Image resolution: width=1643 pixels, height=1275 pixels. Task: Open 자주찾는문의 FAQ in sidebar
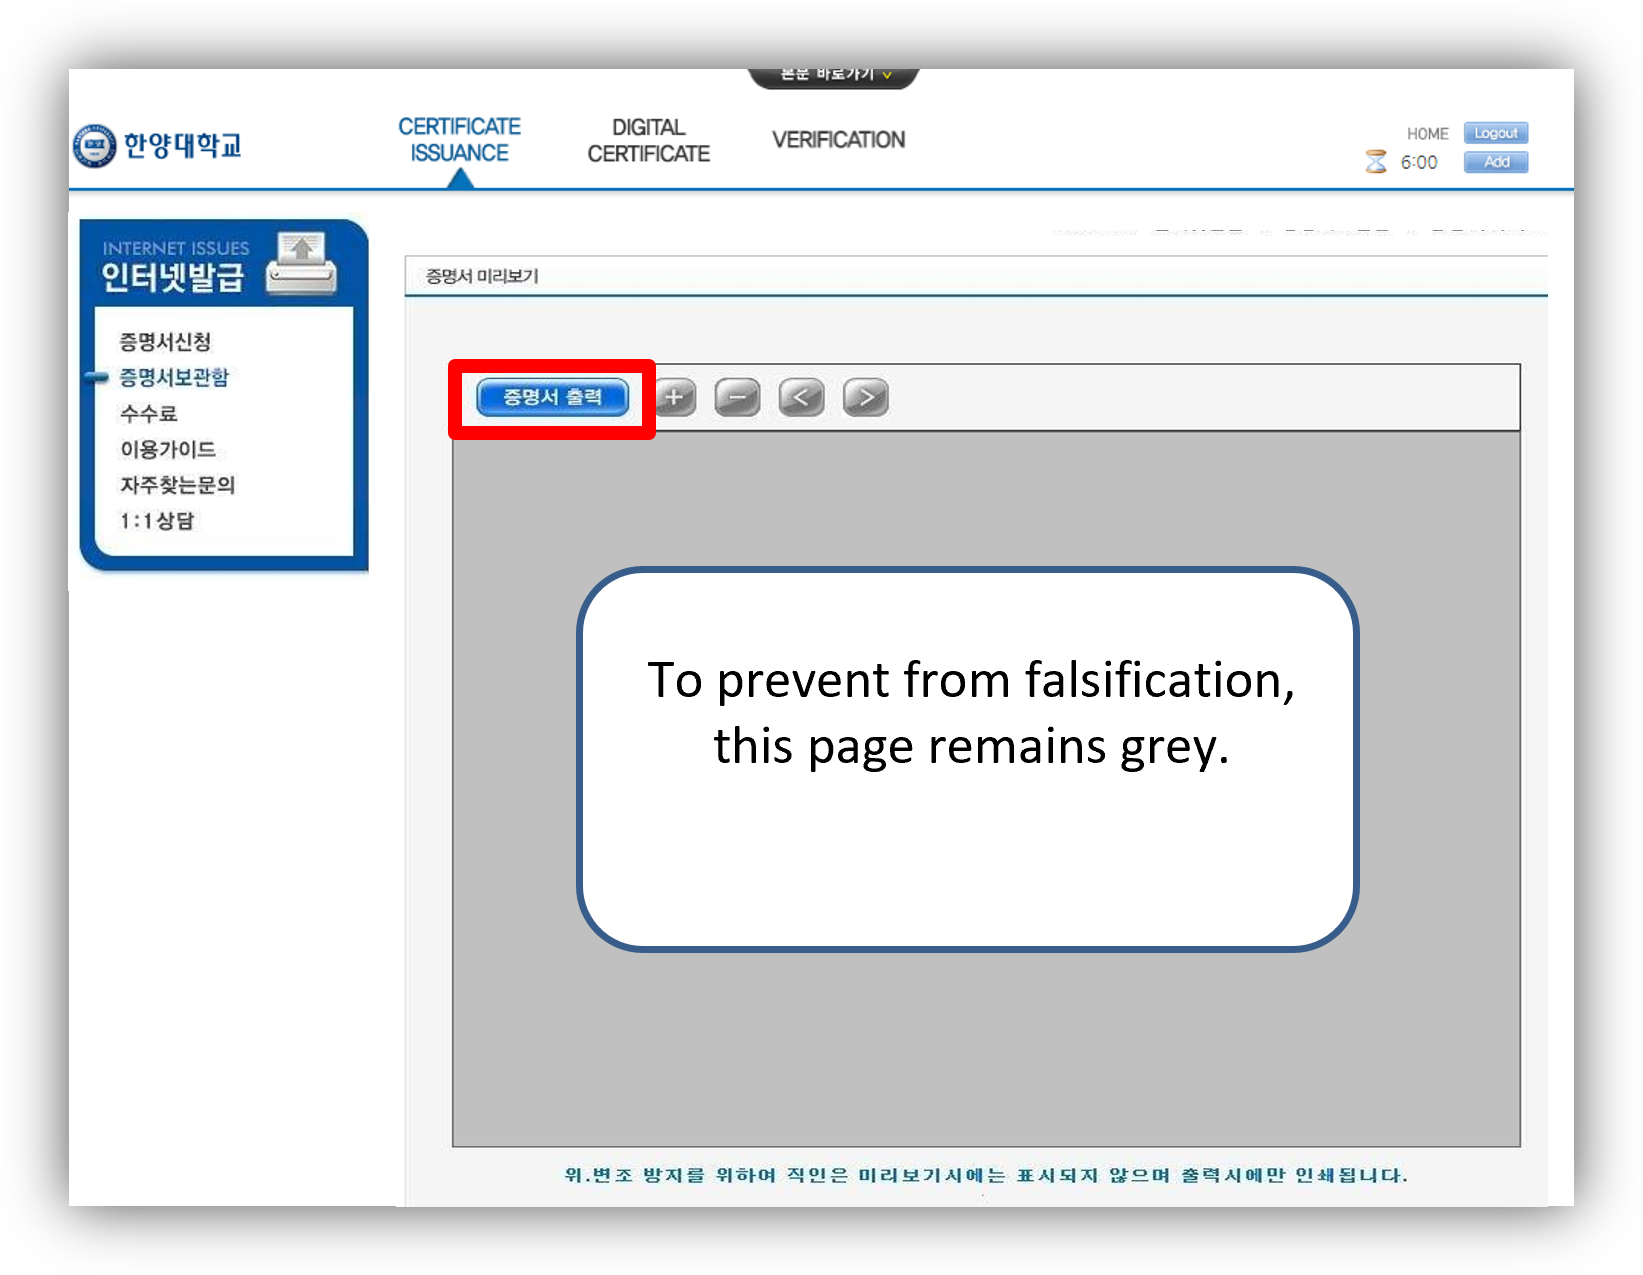[178, 485]
